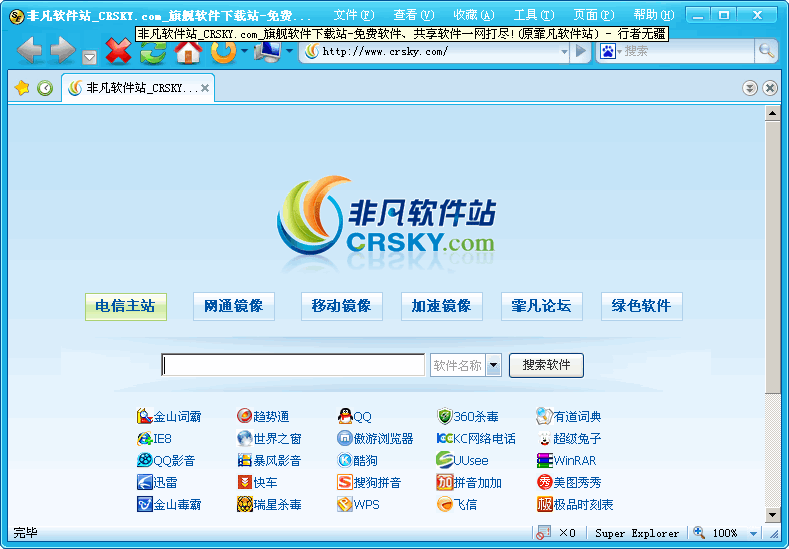Refresh the page with green arrows icon

[x=153, y=51]
